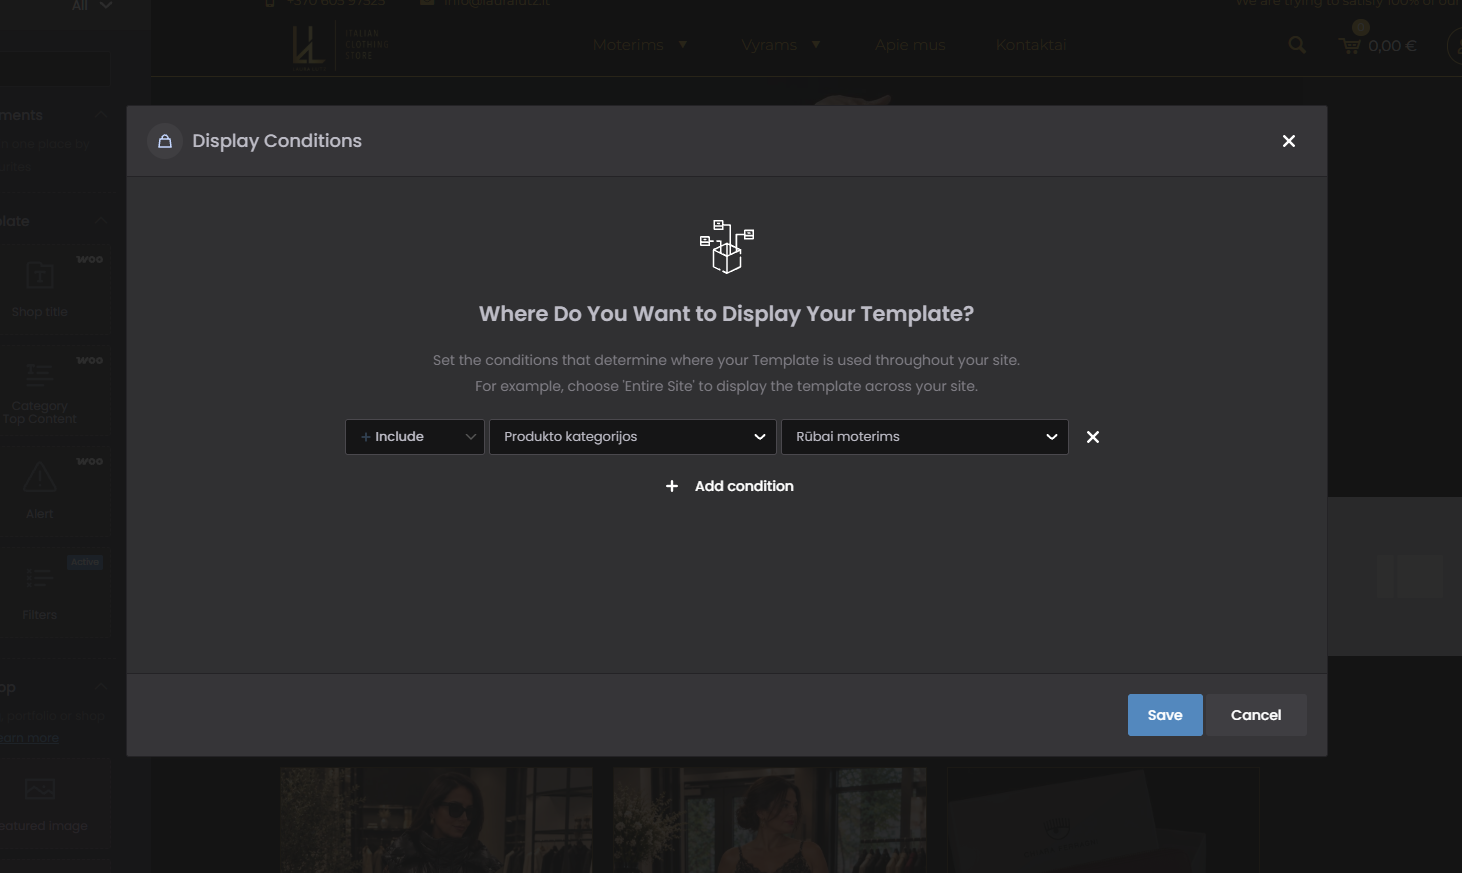Viewport: 1462px width, 873px height.
Task: Open the Include condition type dropdown
Action: (x=415, y=437)
